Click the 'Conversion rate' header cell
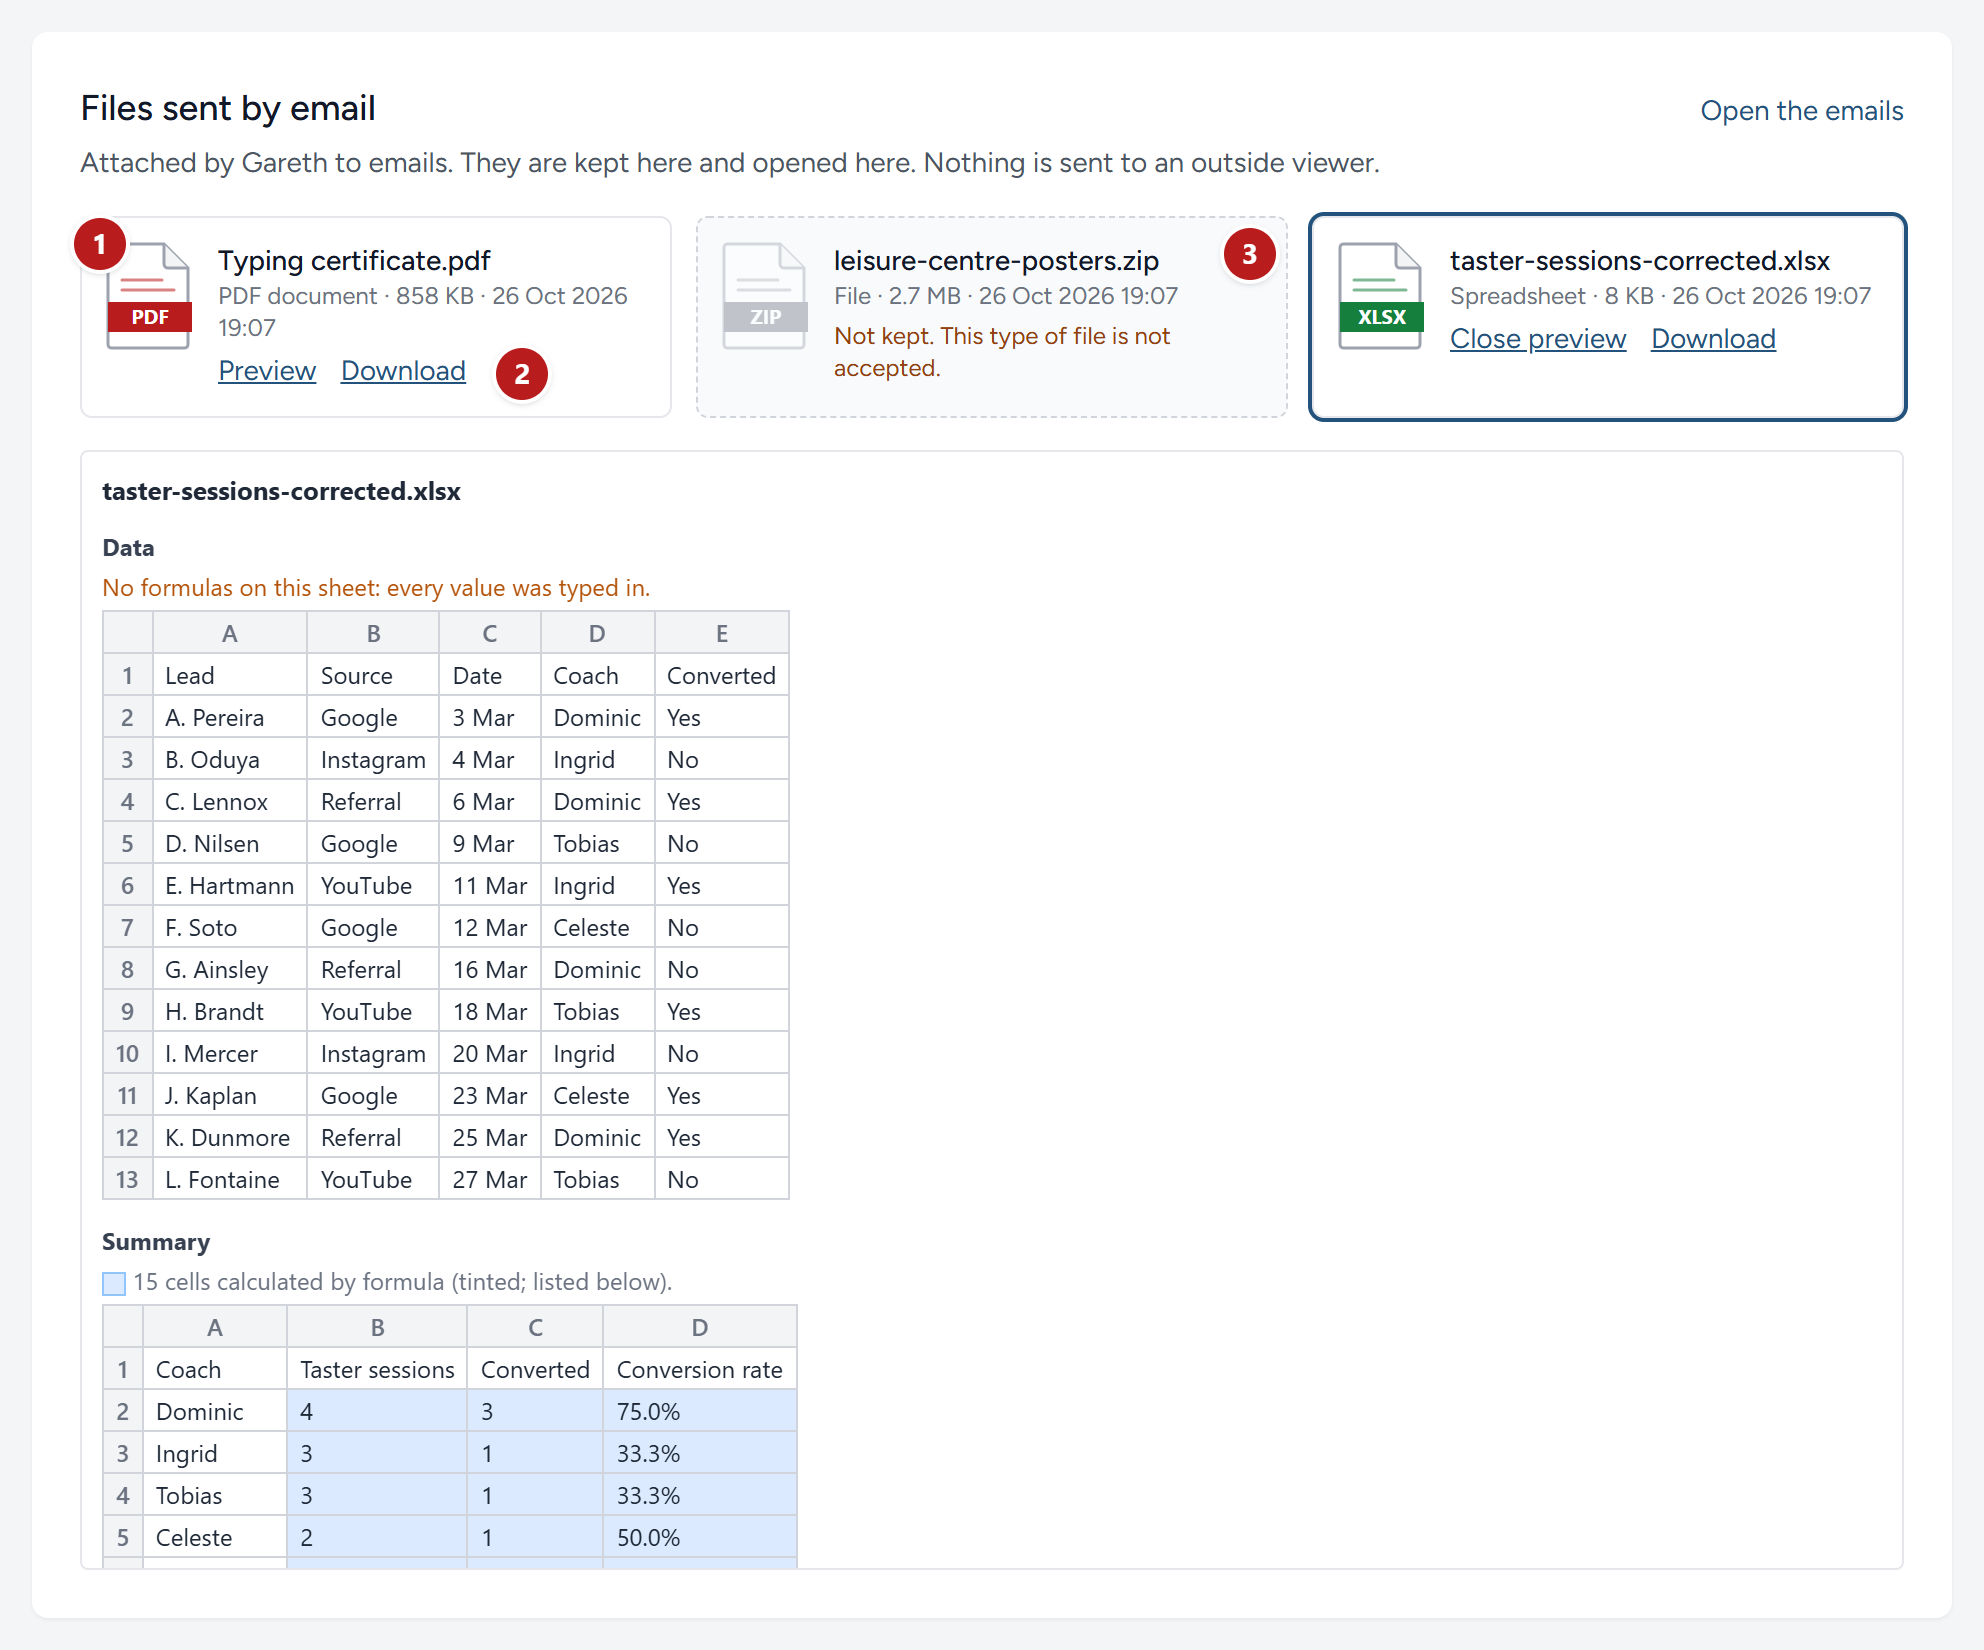1984x1650 pixels. pyautogui.click(x=700, y=1370)
